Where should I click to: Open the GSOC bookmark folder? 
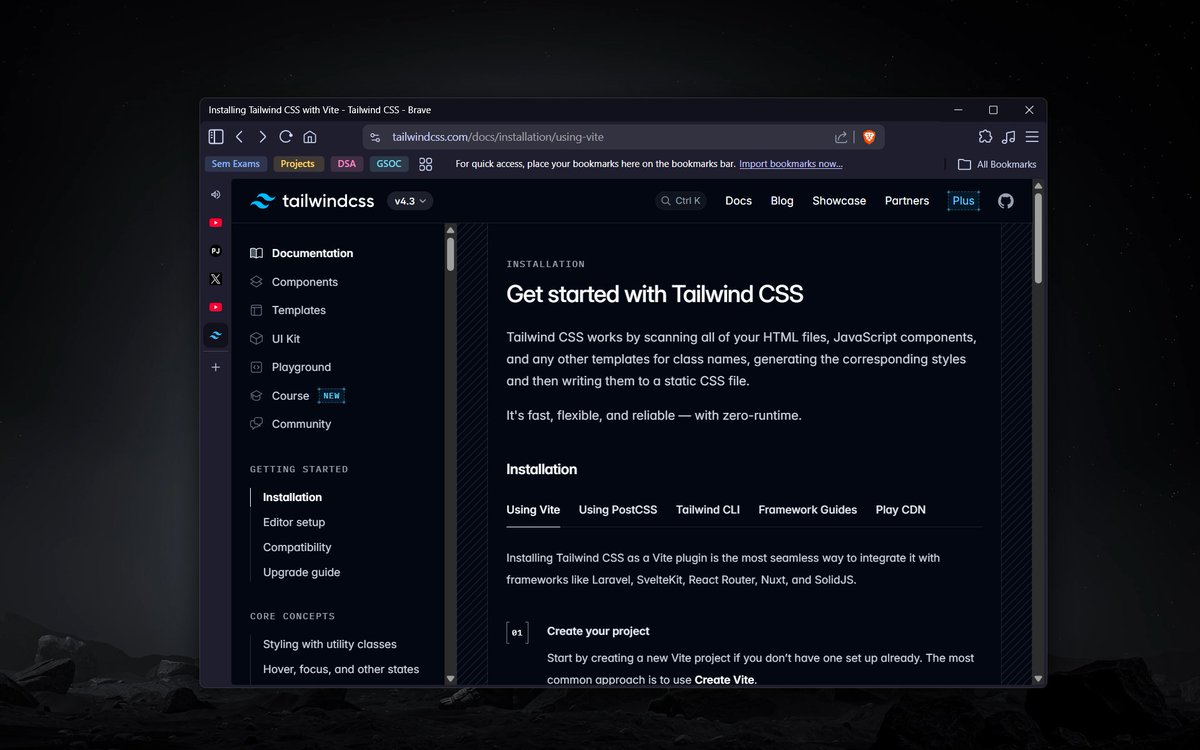(389, 164)
